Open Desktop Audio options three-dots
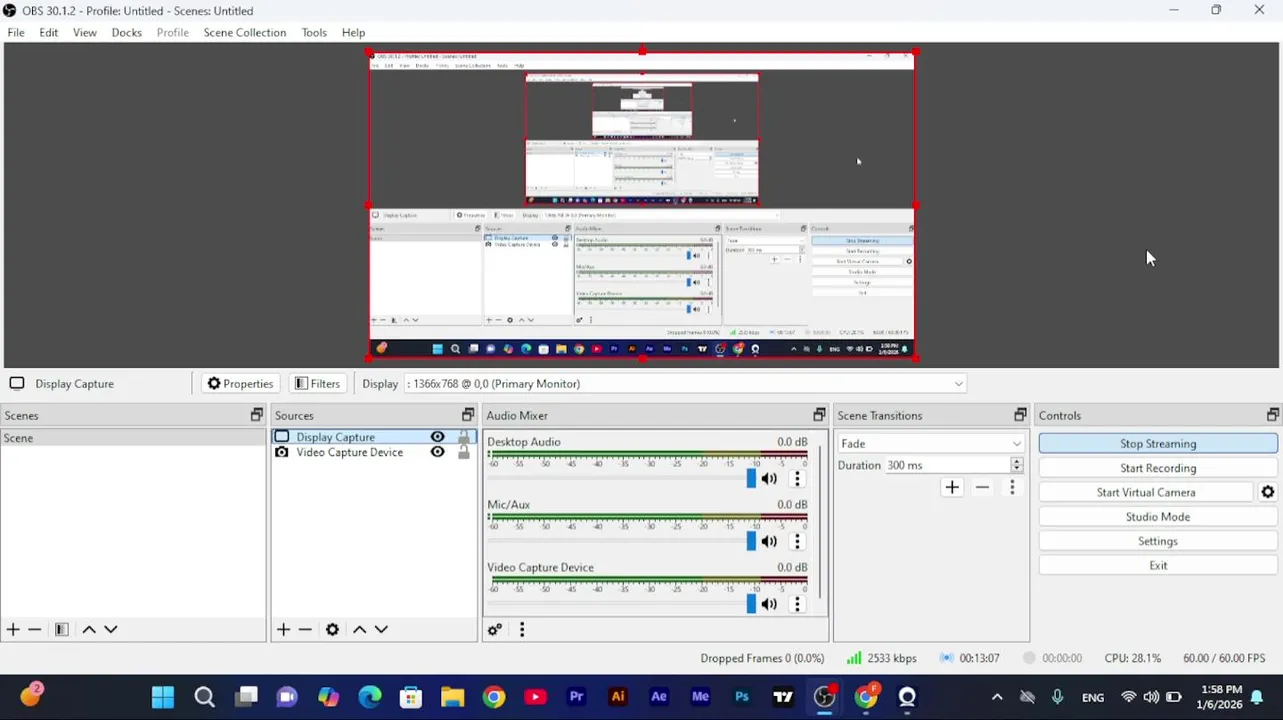This screenshot has width=1283, height=720. point(797,479)
